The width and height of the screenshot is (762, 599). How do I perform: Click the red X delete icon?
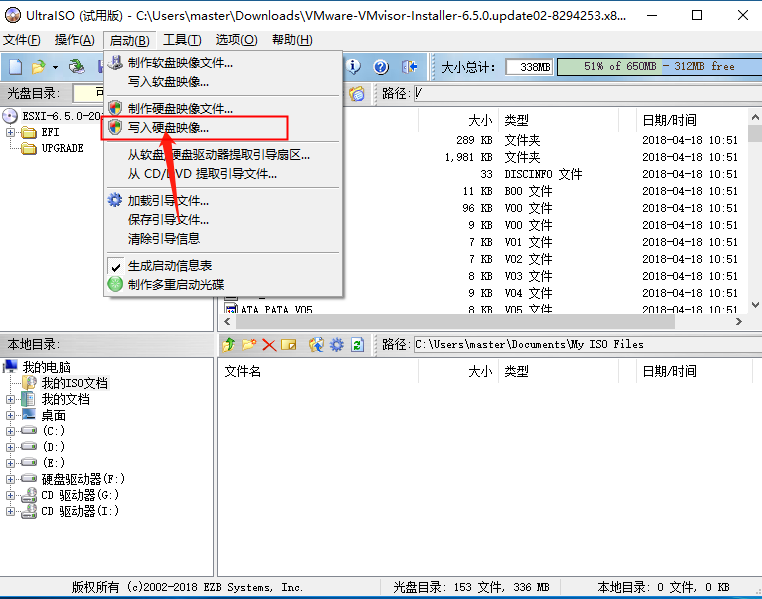click(x=269, y=345)
